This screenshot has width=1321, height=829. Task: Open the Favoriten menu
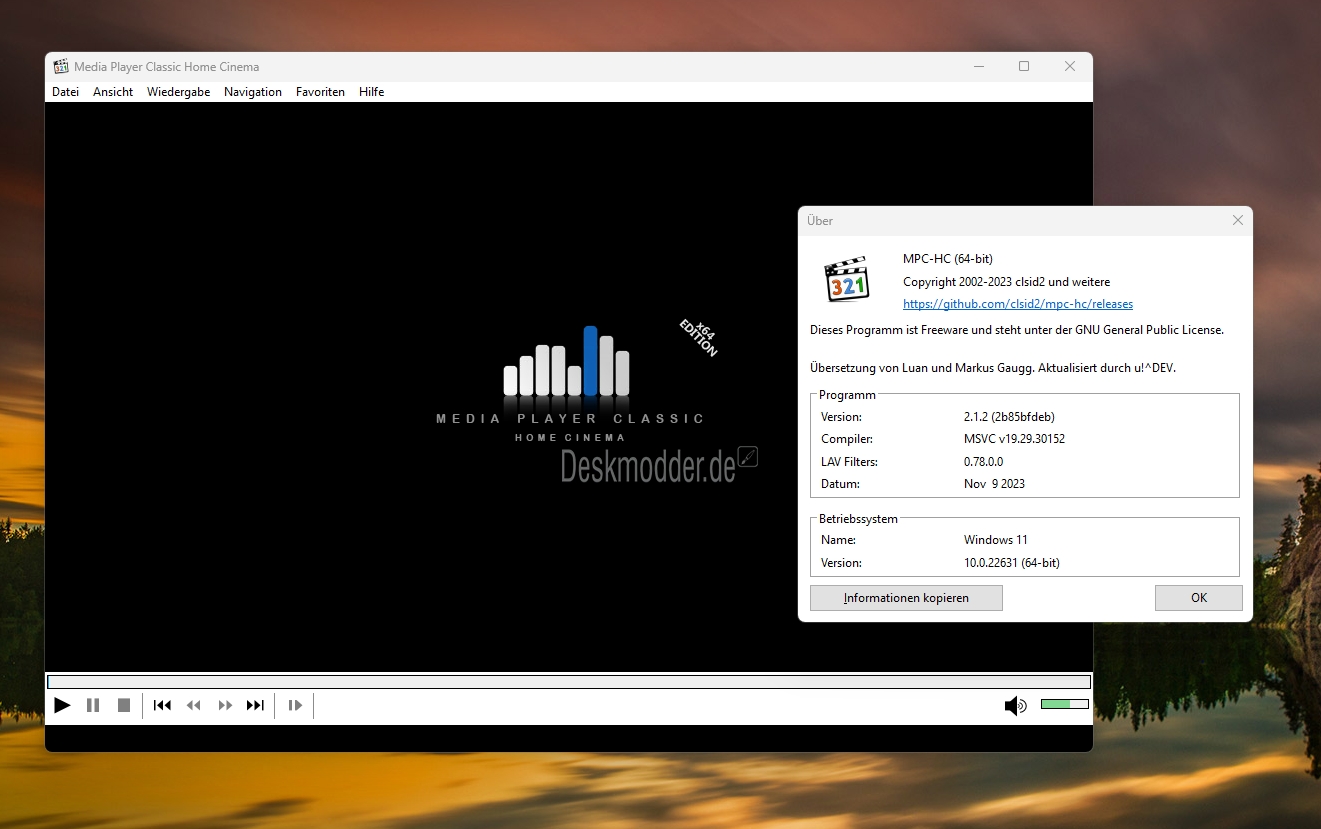(320, 91)
